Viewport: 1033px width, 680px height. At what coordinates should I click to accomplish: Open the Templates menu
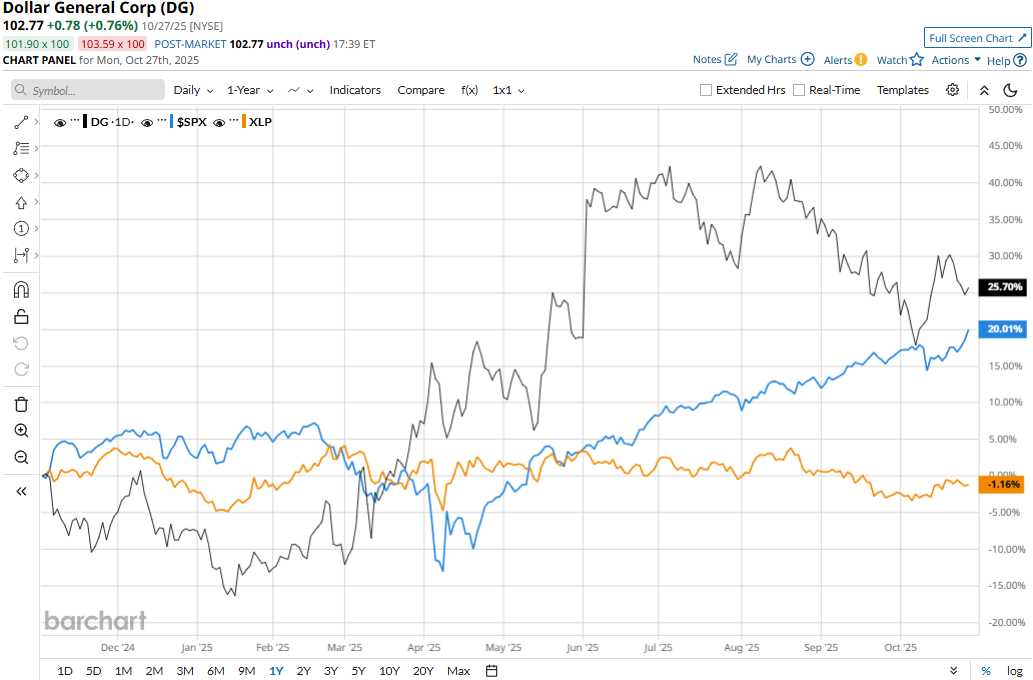coord(903,90)
